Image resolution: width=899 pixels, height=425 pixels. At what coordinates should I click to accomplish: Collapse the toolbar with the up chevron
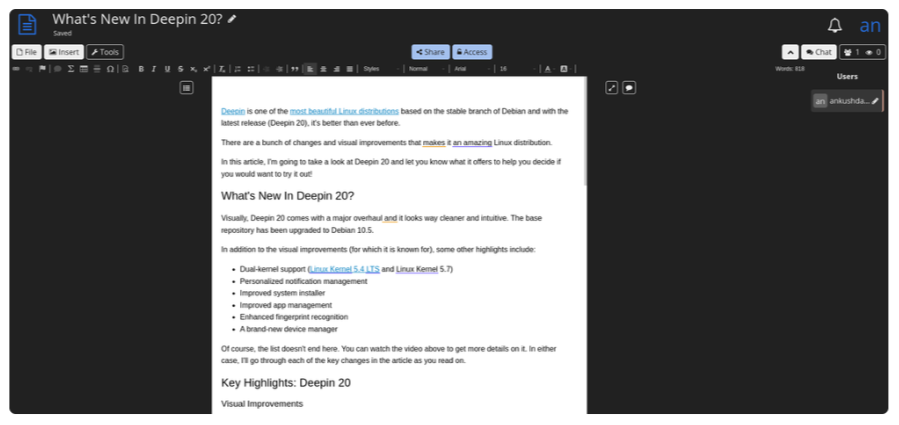click(x=790, y=52)
